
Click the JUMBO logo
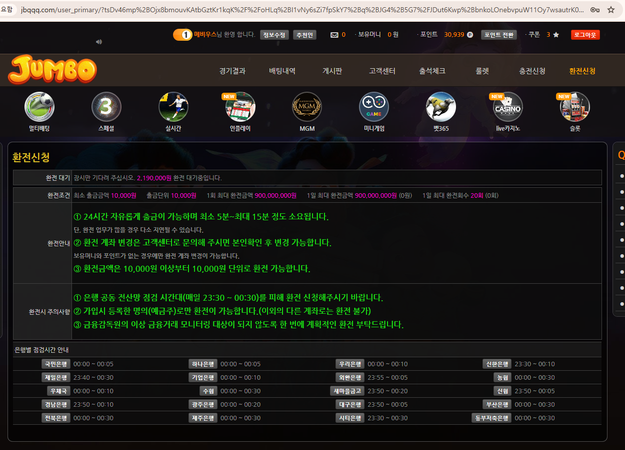point(53,70)
